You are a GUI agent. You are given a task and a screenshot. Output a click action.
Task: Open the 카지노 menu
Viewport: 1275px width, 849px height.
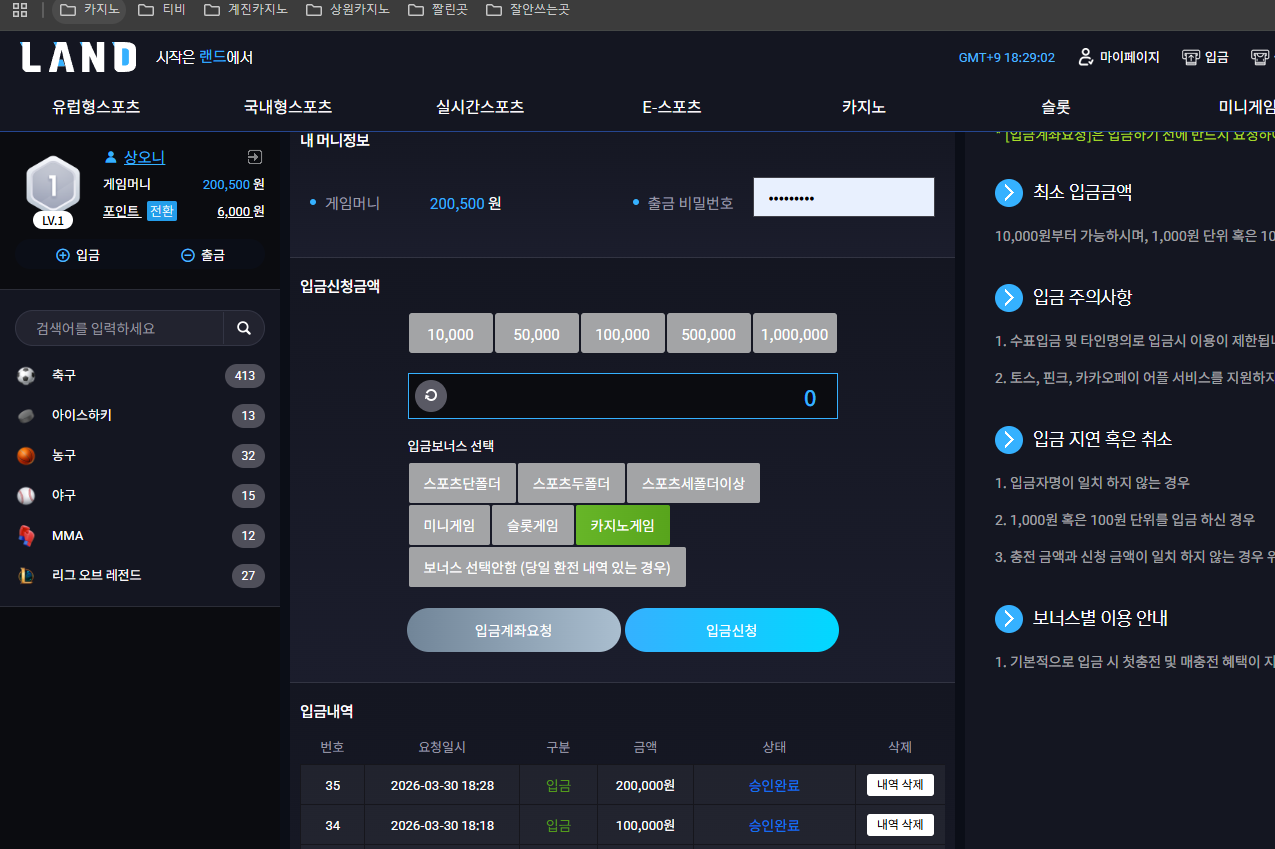[864, 107]
